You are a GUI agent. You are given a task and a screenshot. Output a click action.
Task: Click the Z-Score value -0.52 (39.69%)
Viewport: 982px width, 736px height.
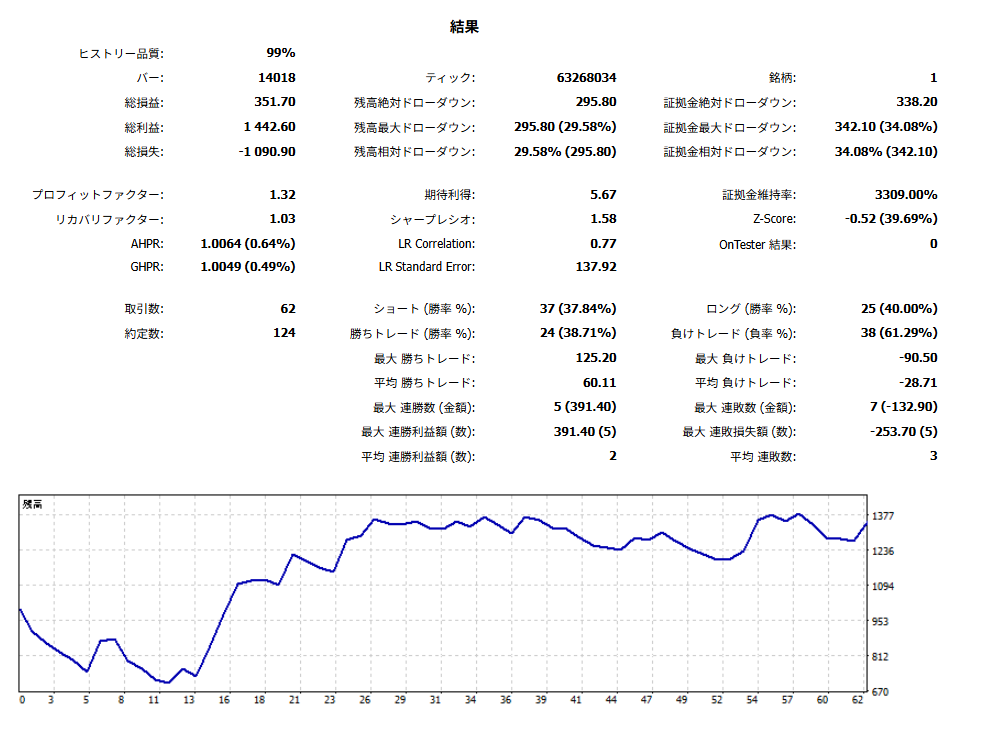pos(891,219)
